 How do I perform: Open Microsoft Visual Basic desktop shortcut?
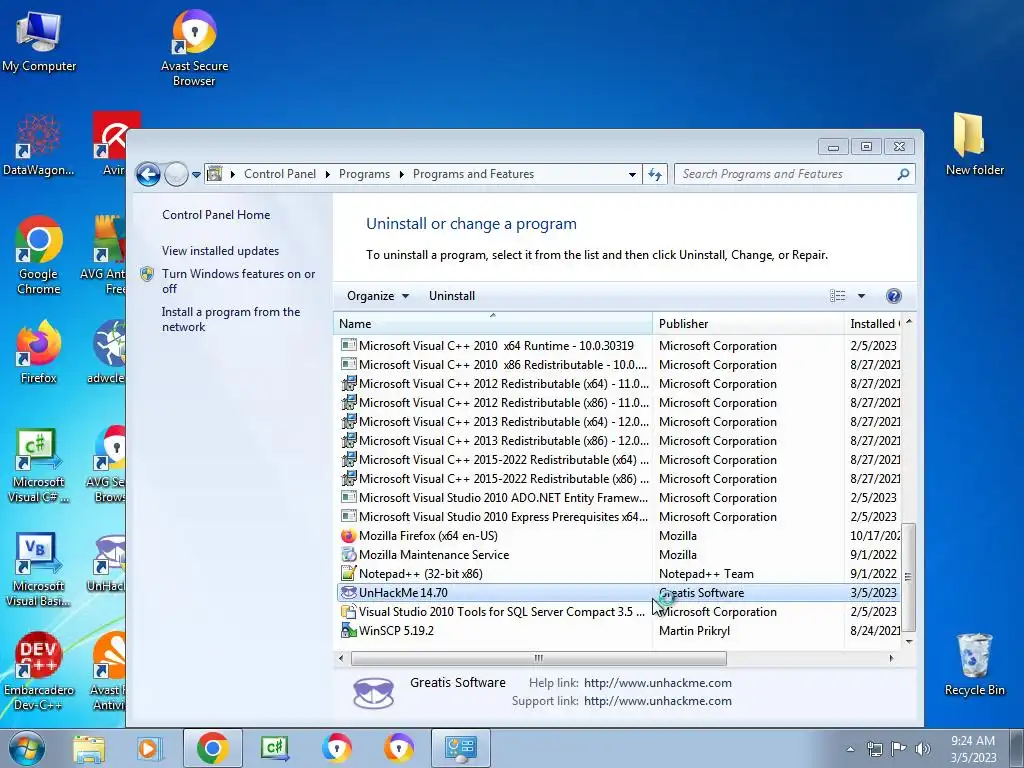pos(38,569)
